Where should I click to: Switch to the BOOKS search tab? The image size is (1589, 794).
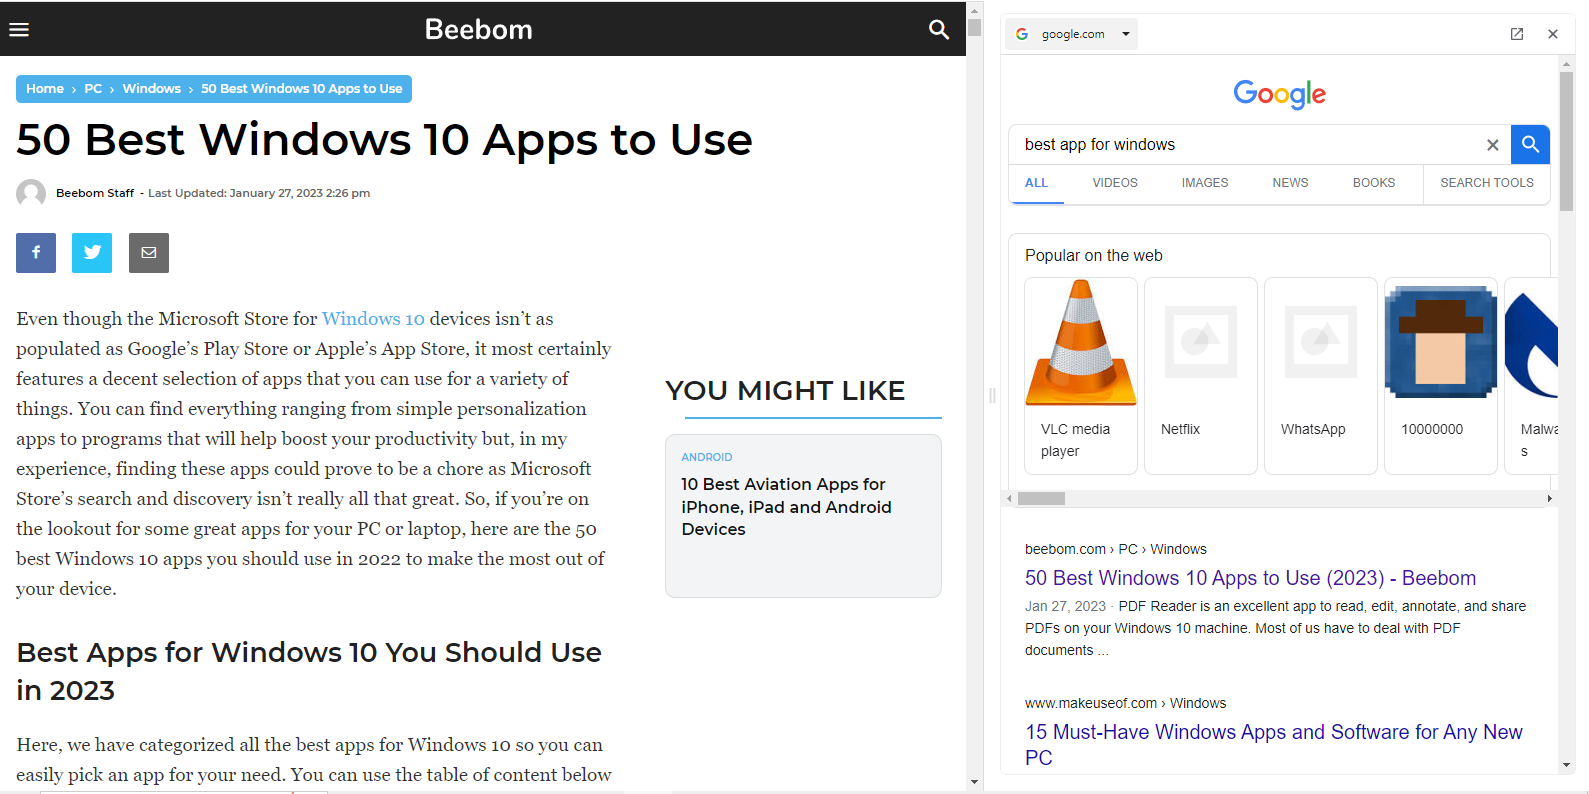[1374, 183]
